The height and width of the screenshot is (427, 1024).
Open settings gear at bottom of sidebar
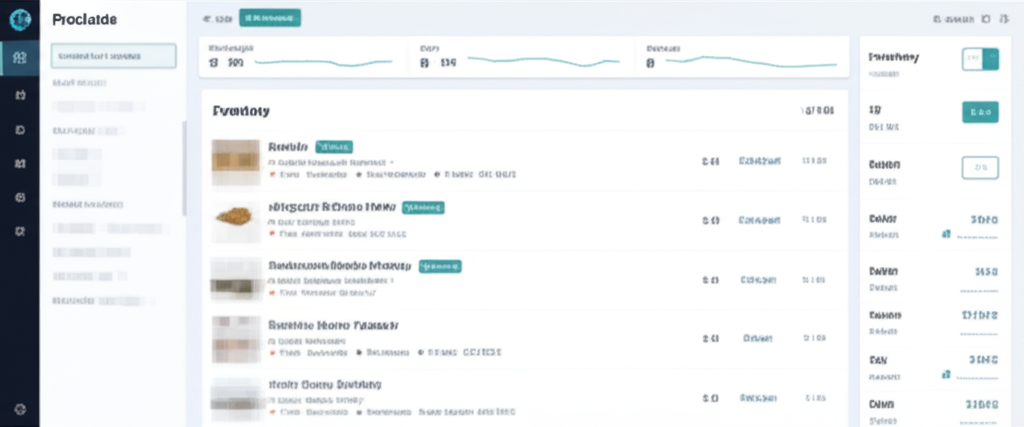click(x=19, y=408)
